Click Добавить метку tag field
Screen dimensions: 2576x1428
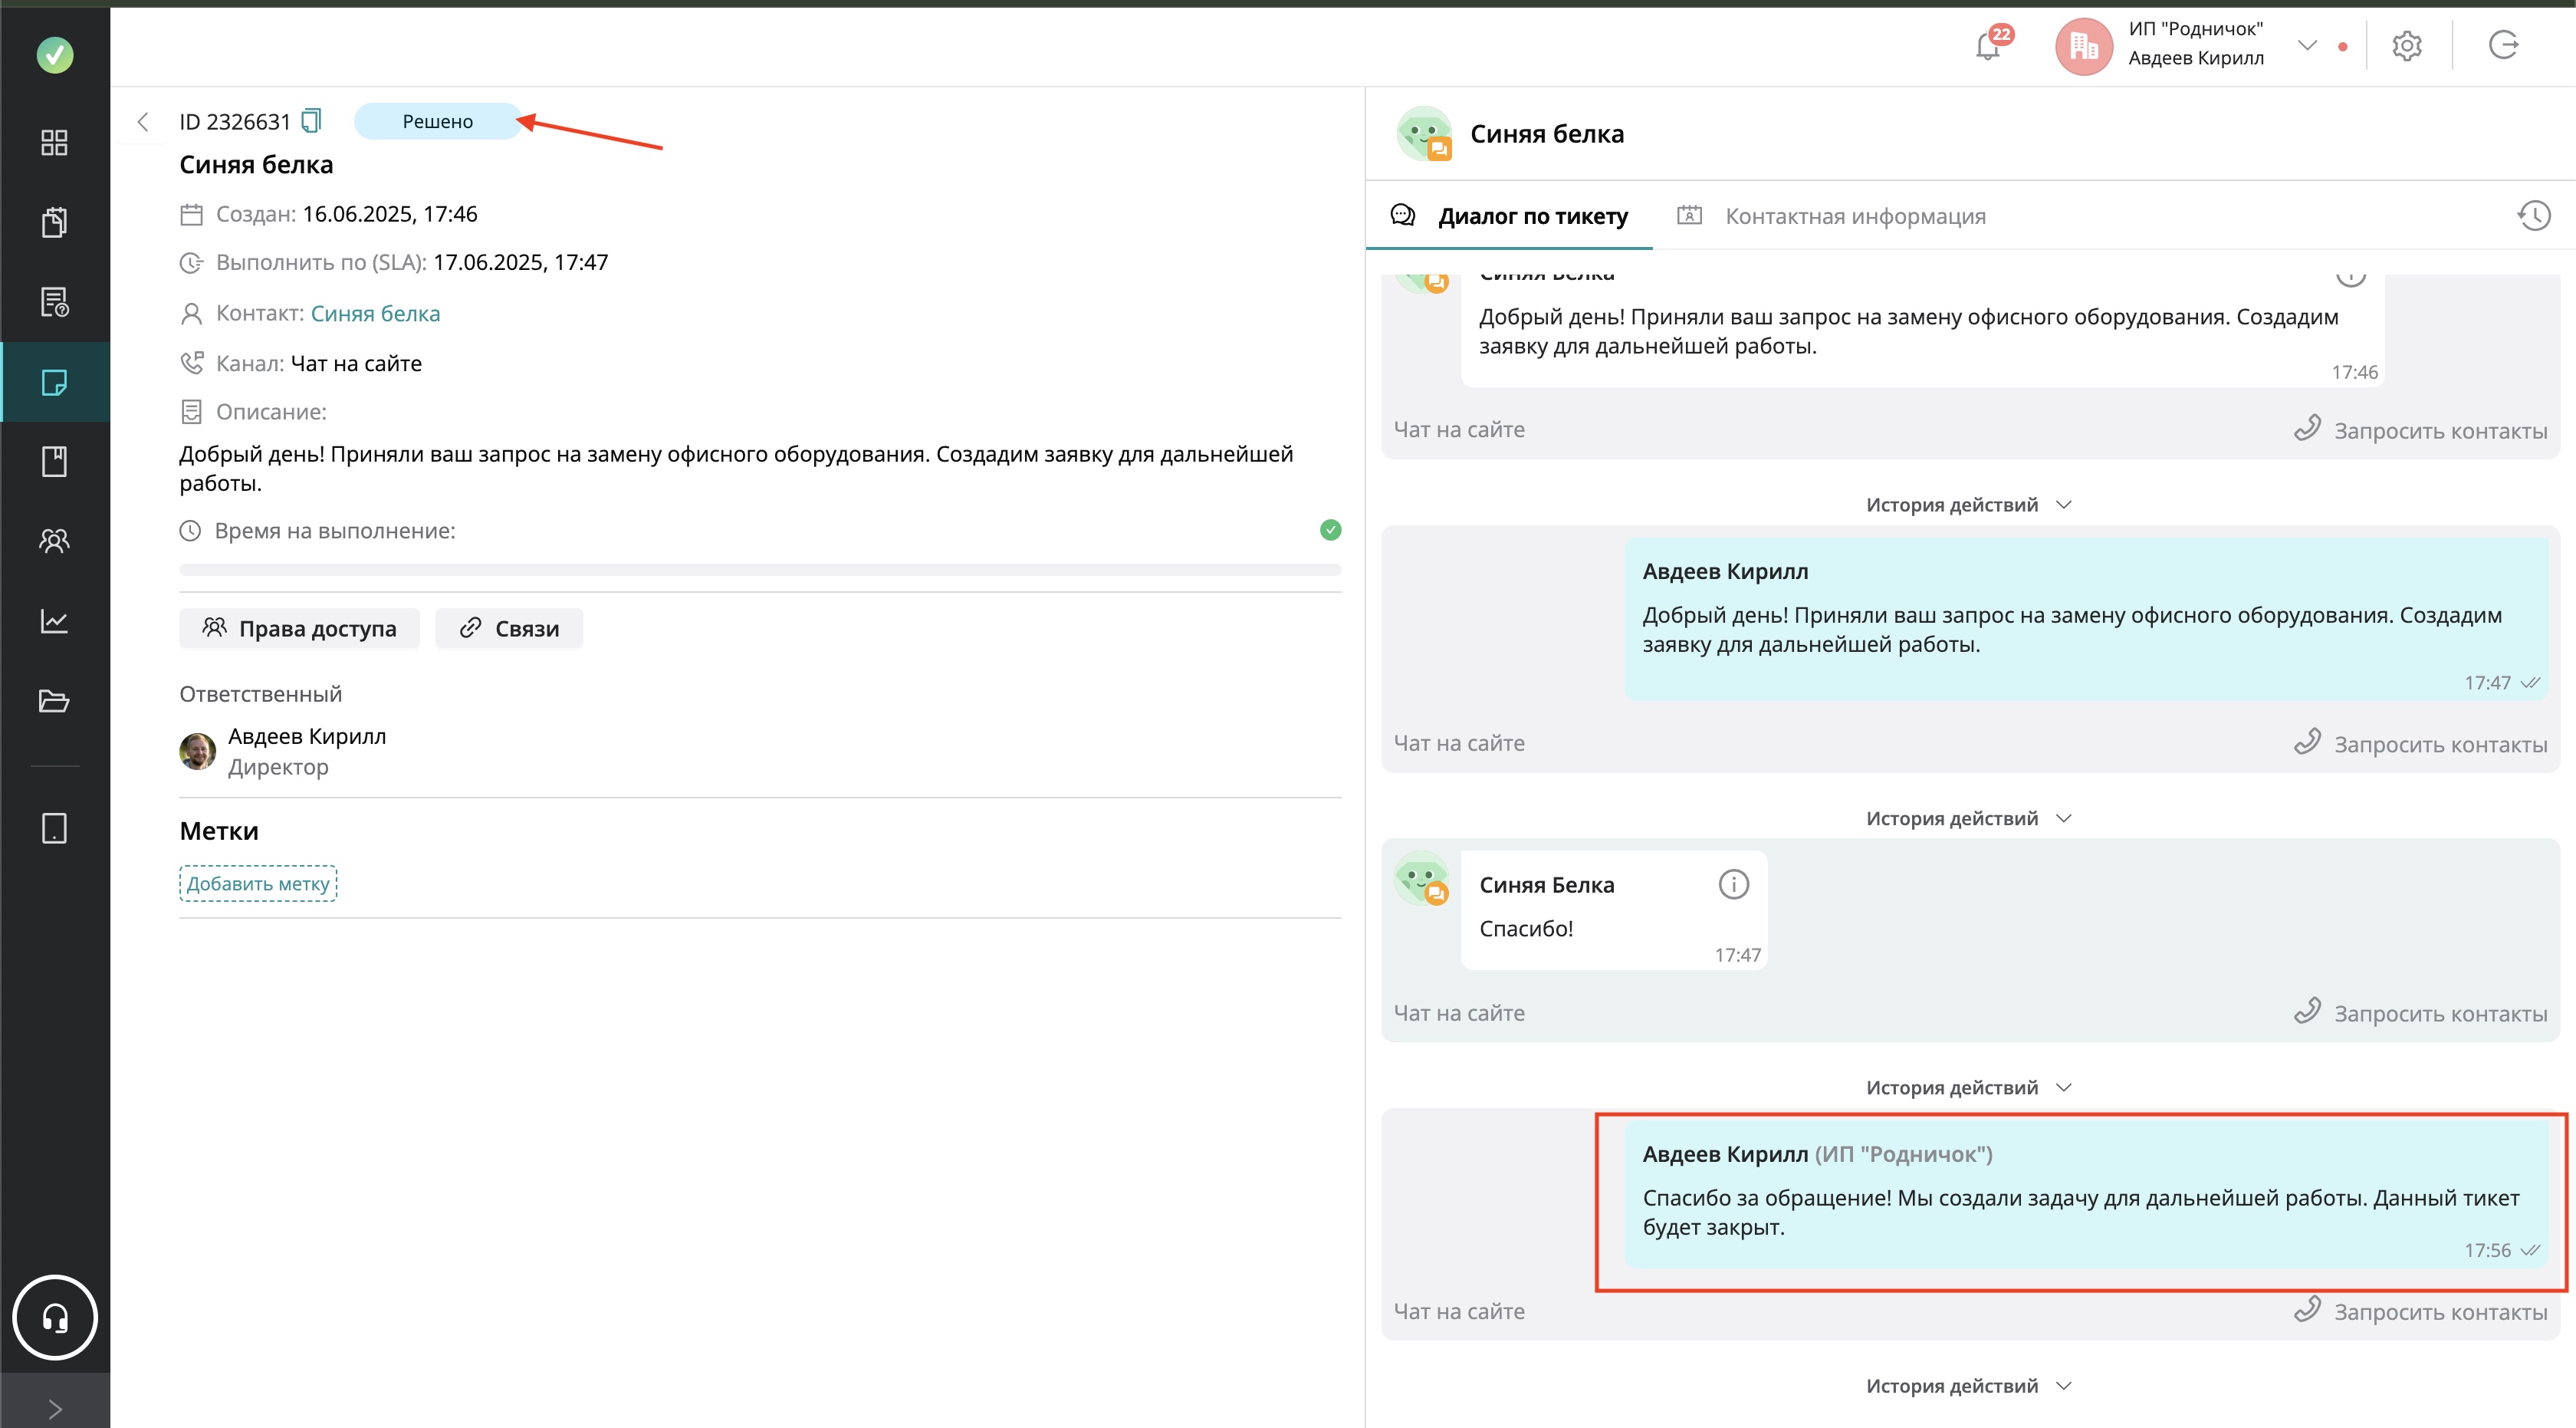coord(258,884)
